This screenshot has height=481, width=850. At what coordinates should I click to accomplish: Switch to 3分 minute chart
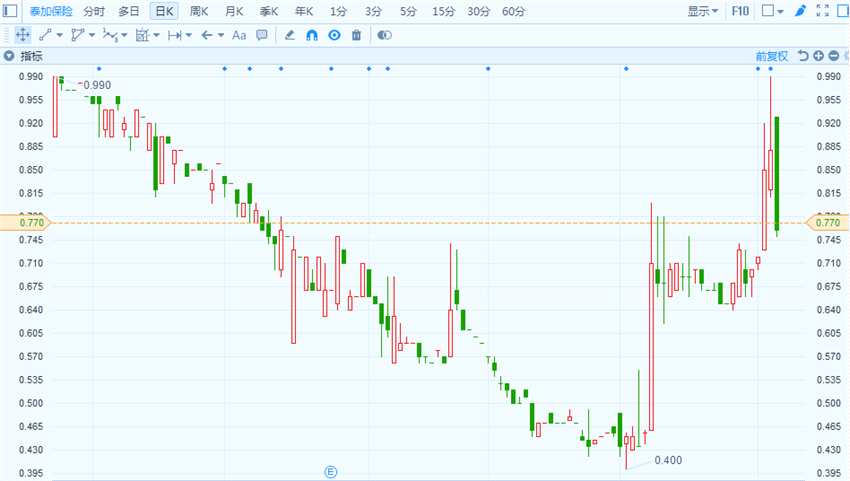(x=373, y=11)
